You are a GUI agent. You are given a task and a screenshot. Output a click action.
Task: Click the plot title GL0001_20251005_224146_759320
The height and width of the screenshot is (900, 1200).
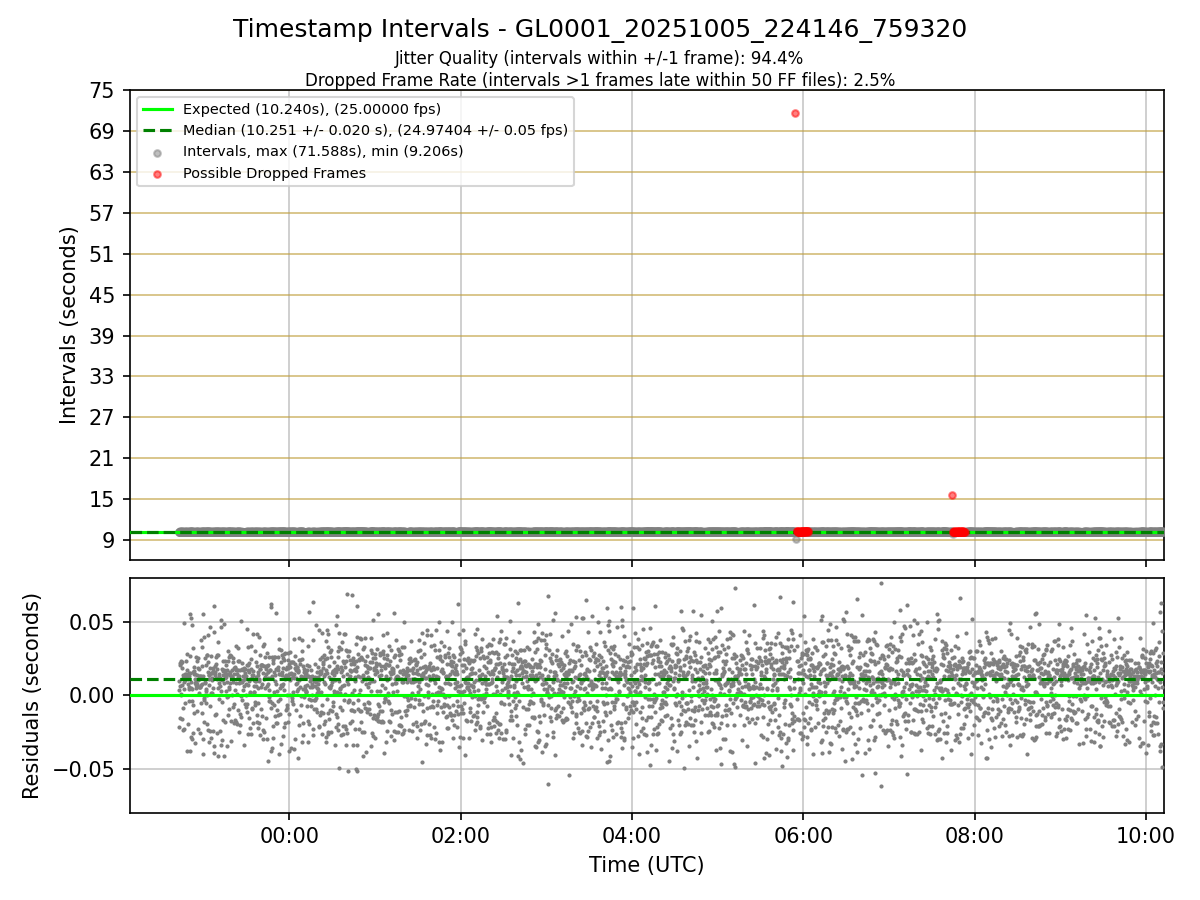pyautogui.click(x=600, y=29)
